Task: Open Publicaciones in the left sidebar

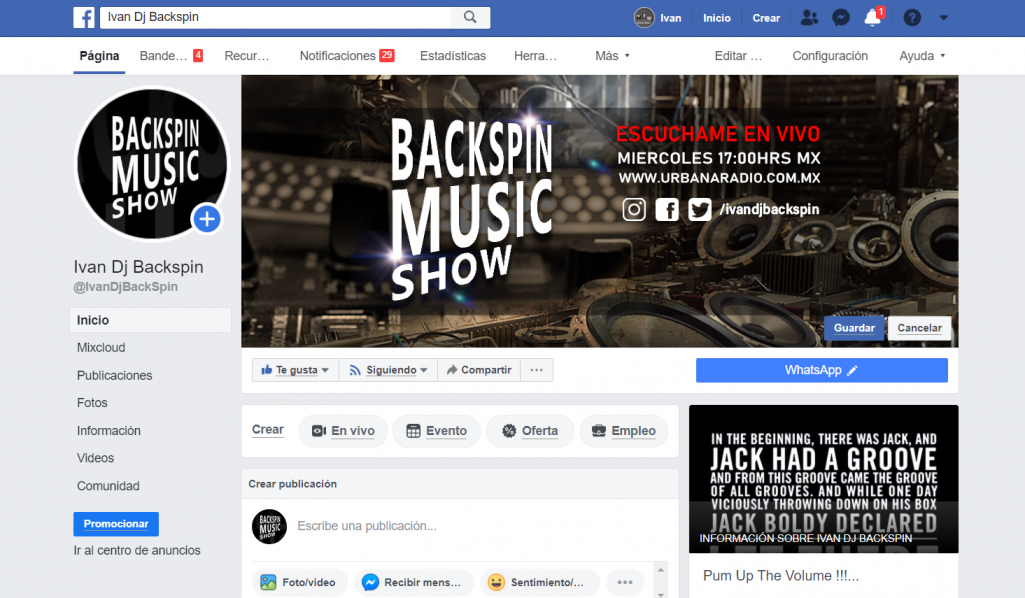Action: click(114, 375)
